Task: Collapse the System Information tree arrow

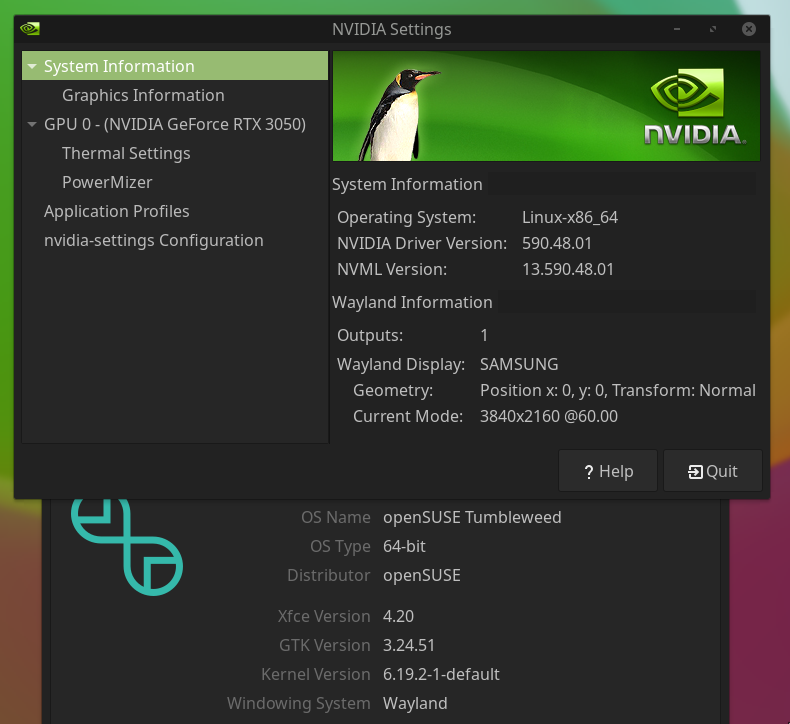Action: click(32, 67)
